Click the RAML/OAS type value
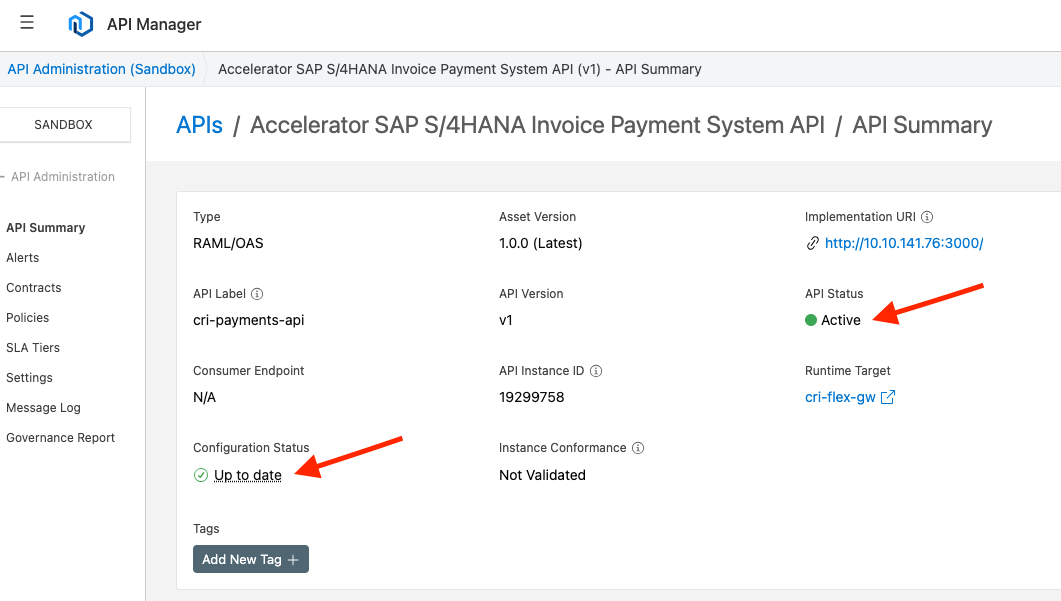 click(228, 244)
